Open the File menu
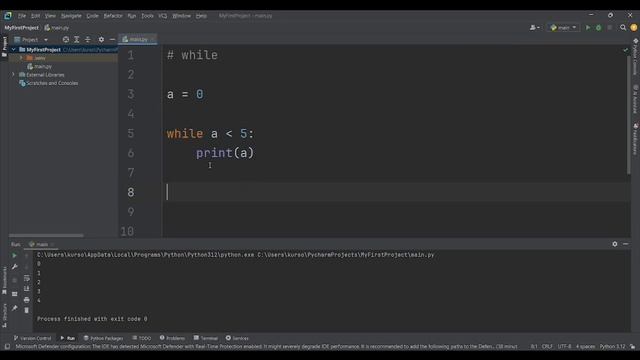The width and height of the screenshot is (640, 360). pos(22,16)
